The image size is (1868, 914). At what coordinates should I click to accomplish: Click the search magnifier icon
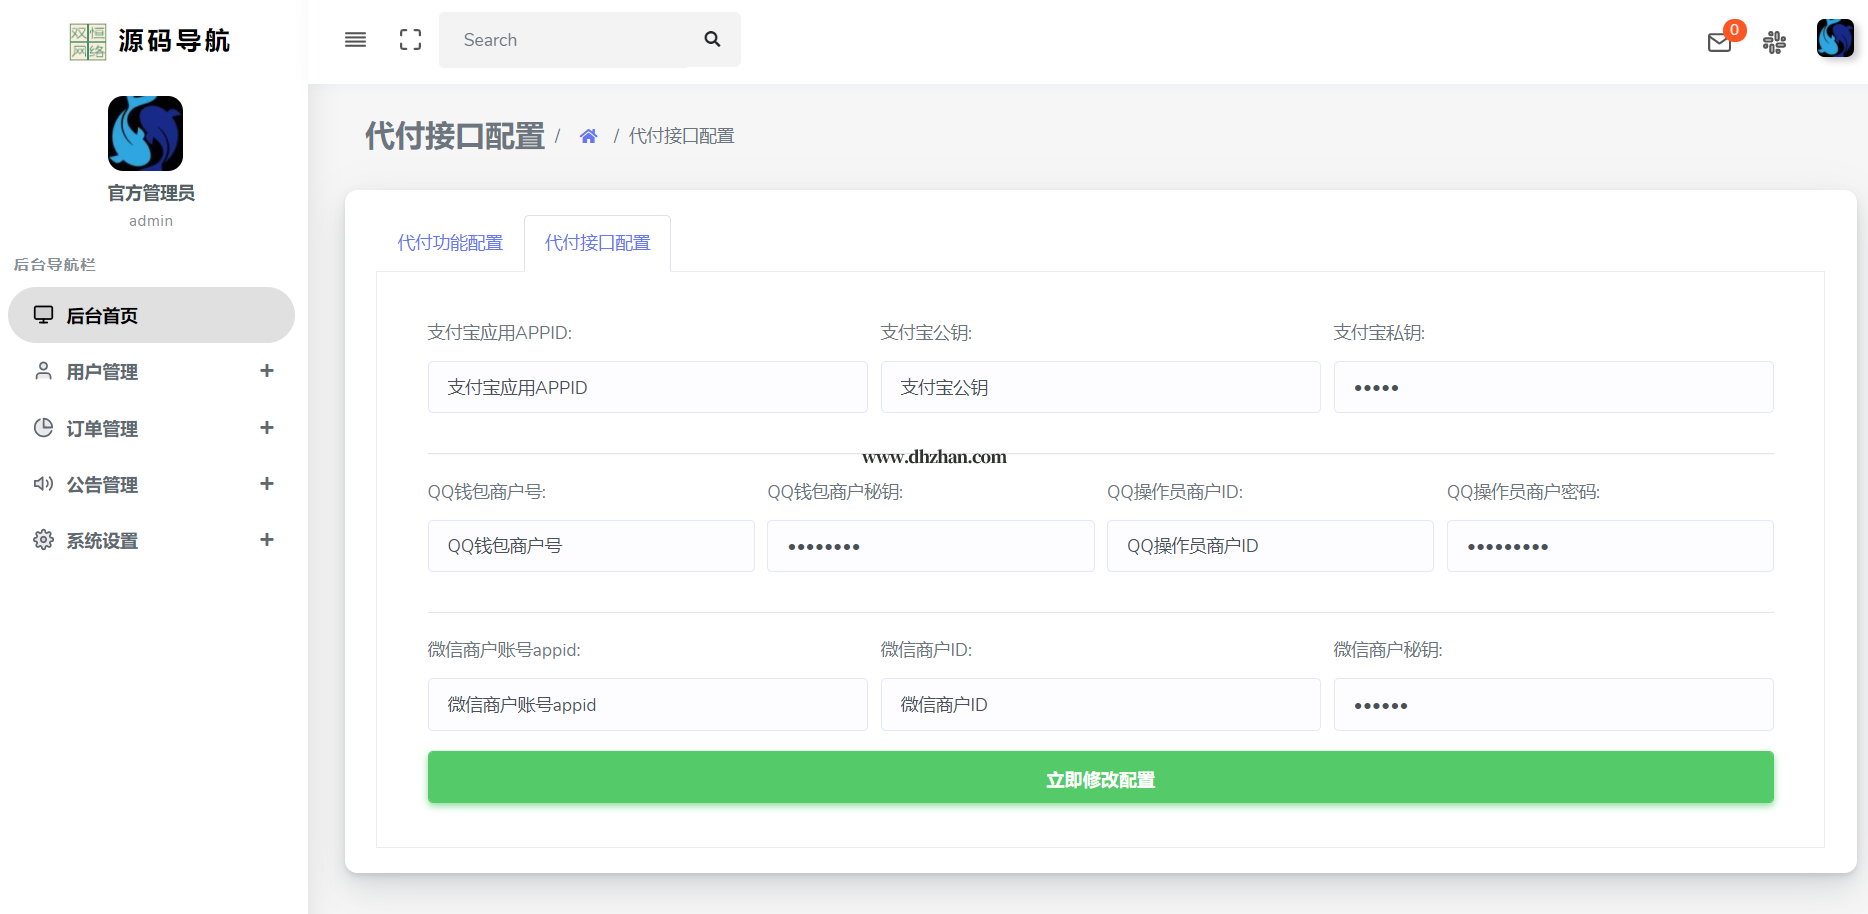712,40
